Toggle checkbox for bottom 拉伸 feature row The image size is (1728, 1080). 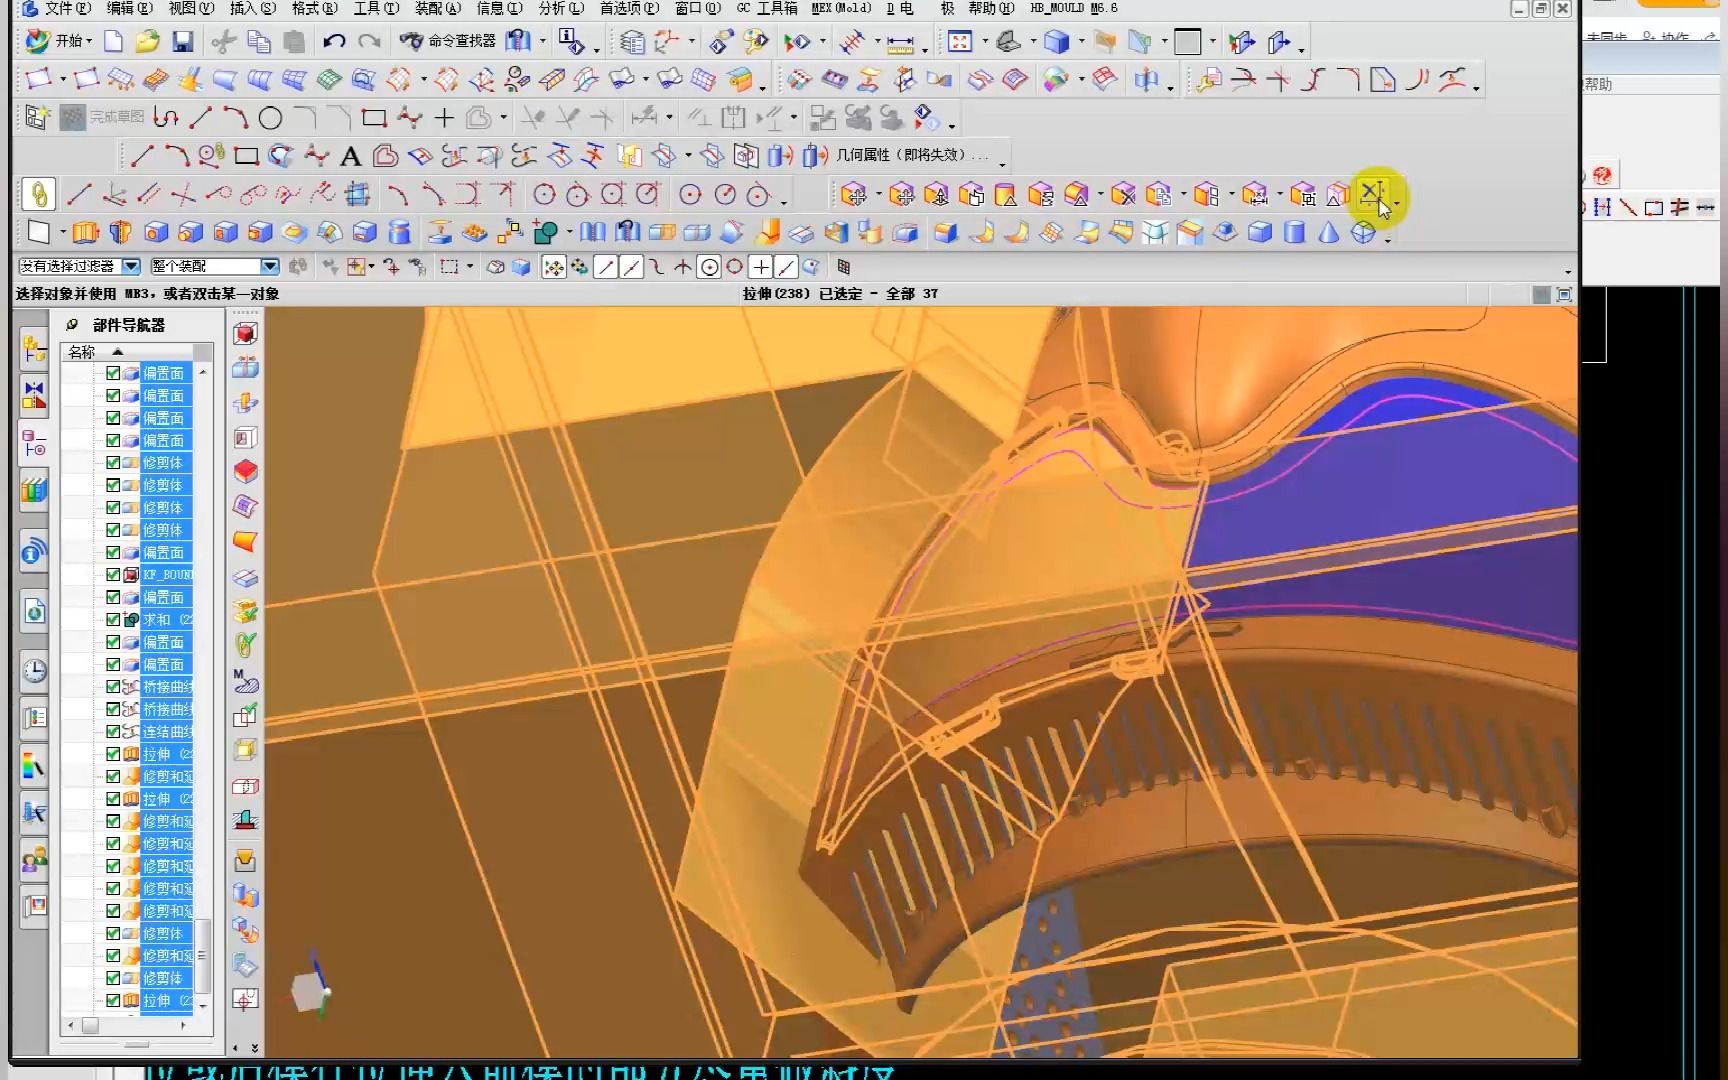click(113, 1000)
